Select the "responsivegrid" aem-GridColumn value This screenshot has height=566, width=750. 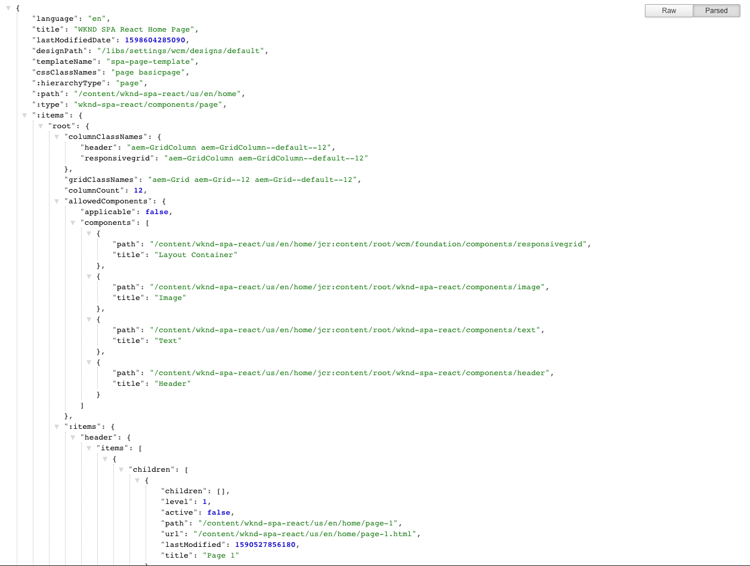[266, 158]
